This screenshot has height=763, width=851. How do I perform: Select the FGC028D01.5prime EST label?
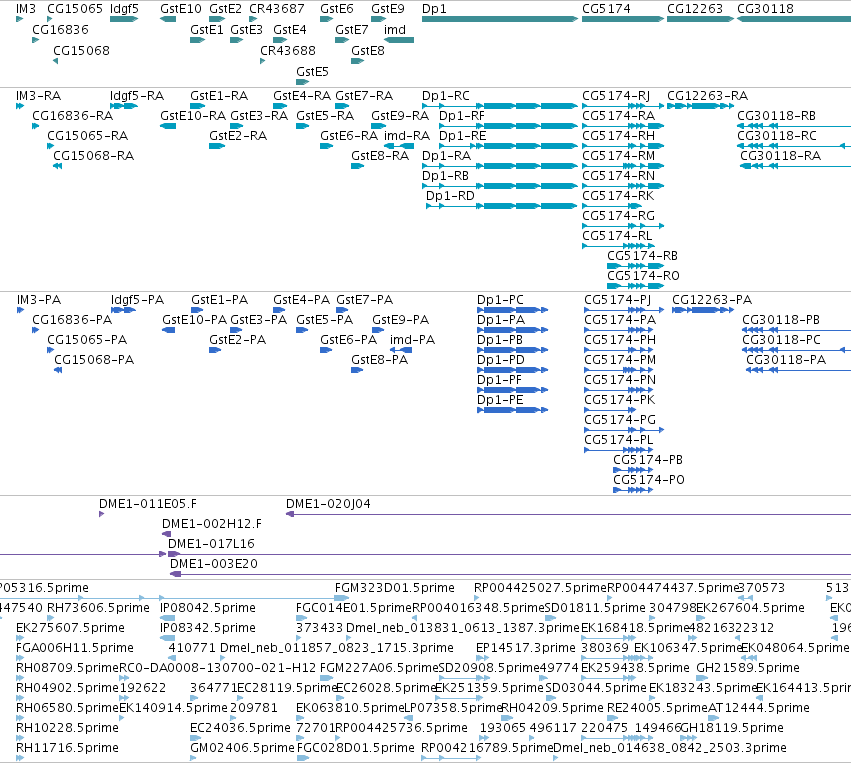(355, 748)
